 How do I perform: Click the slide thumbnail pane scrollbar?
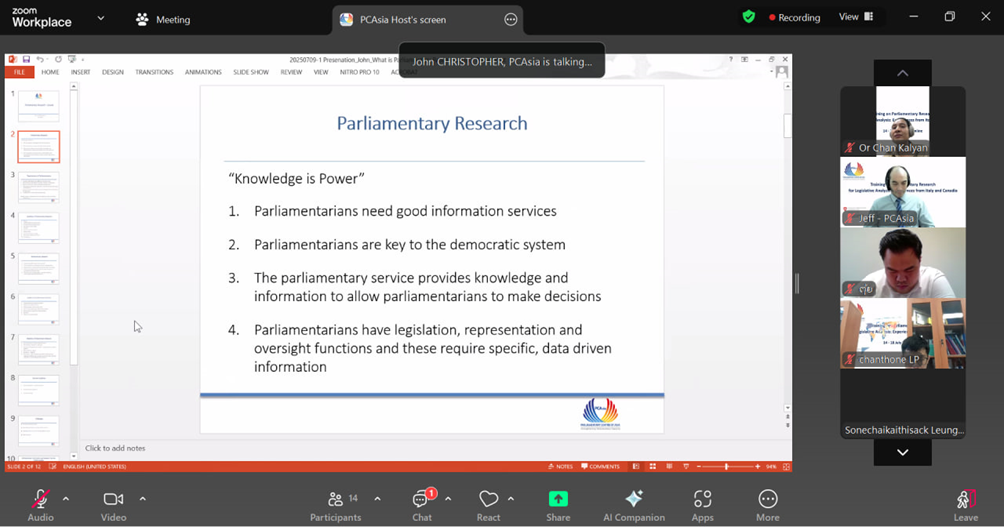(74, 227)
